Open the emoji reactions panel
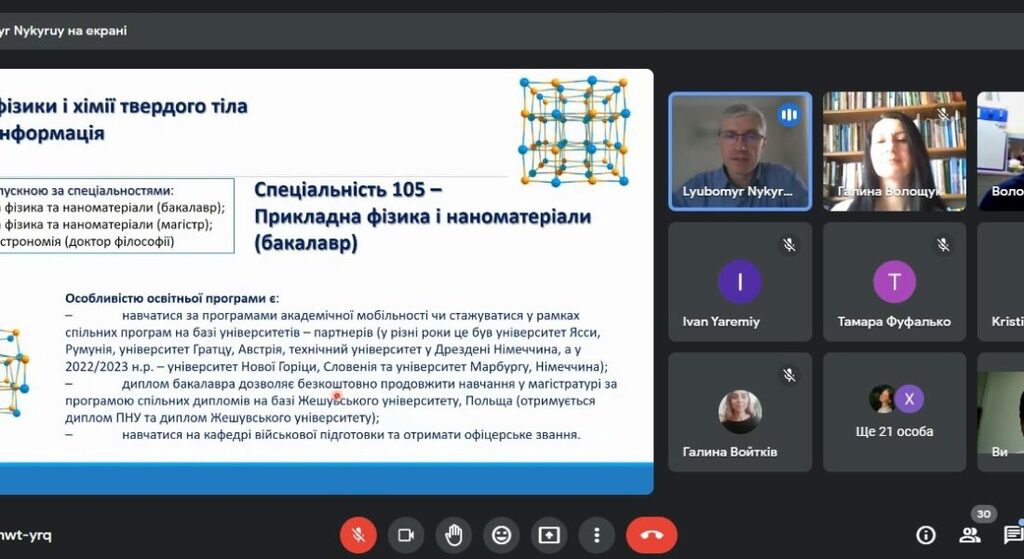Viewport: 1024px width, 559px height. (501, 535)
